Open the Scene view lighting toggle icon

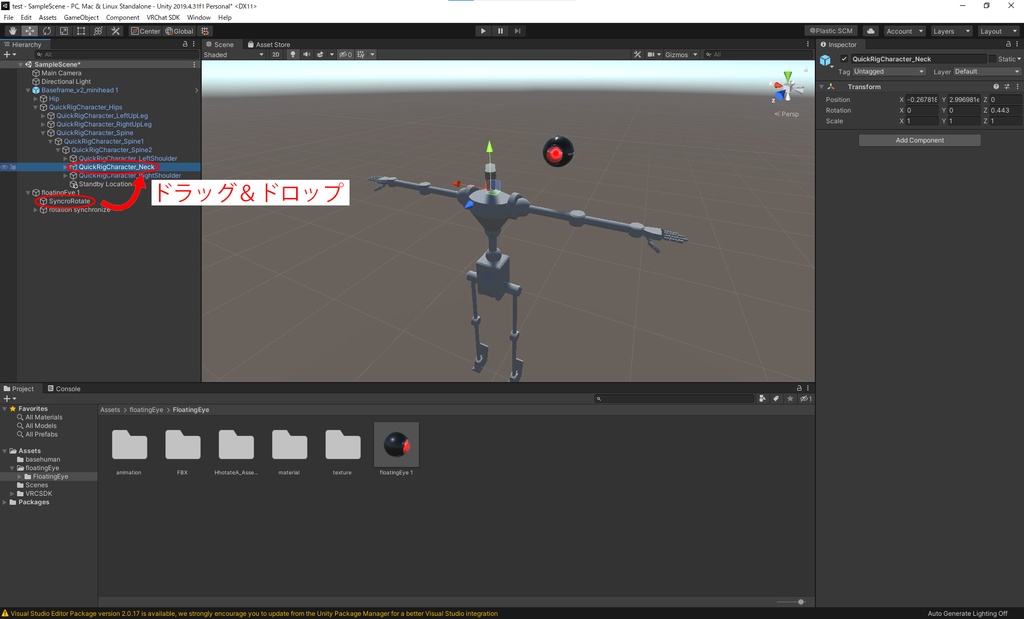pyautogui.click(x=293, y=54)
